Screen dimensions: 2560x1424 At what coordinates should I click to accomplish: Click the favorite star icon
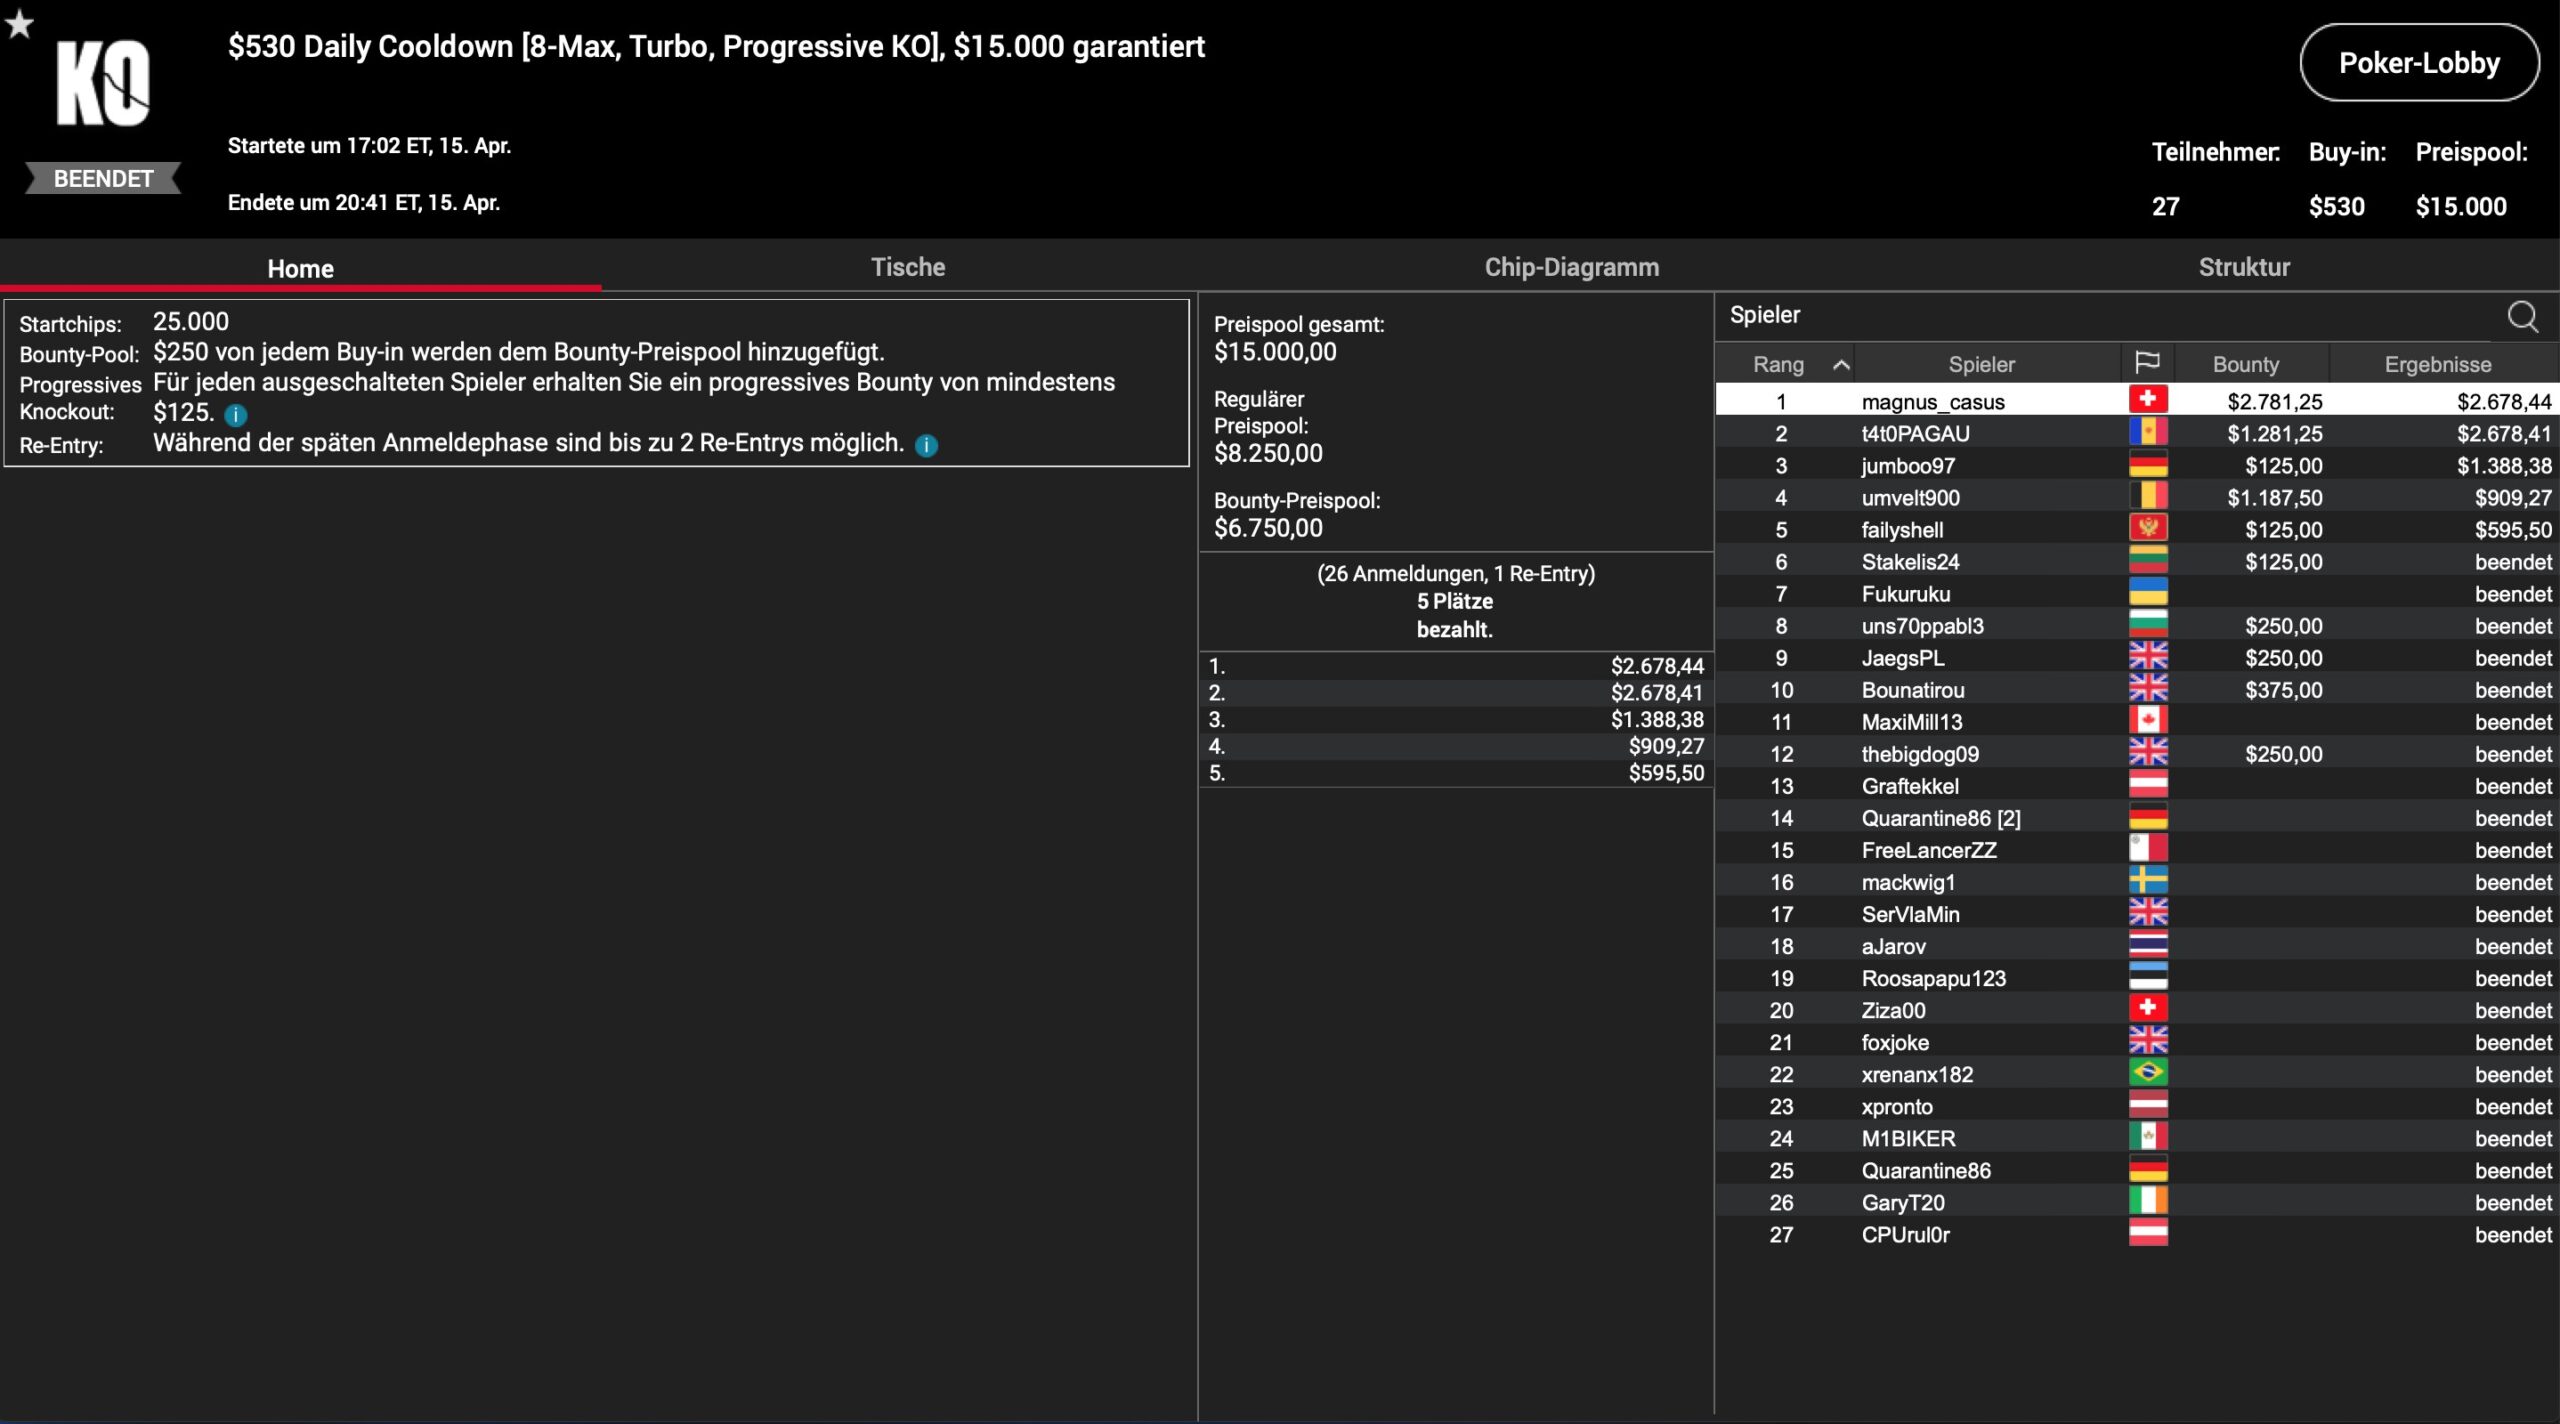click(x=19, y=23)
